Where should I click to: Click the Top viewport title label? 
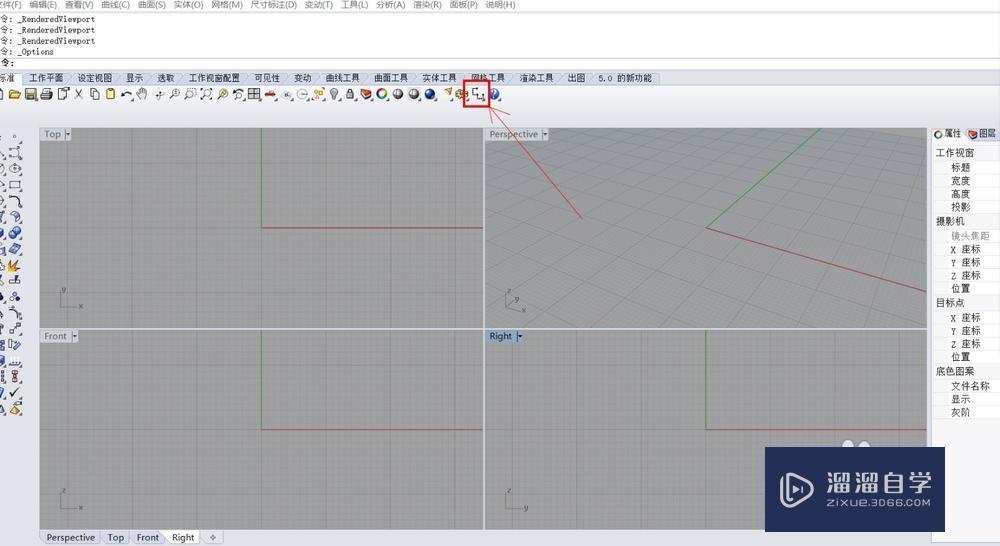53,134
